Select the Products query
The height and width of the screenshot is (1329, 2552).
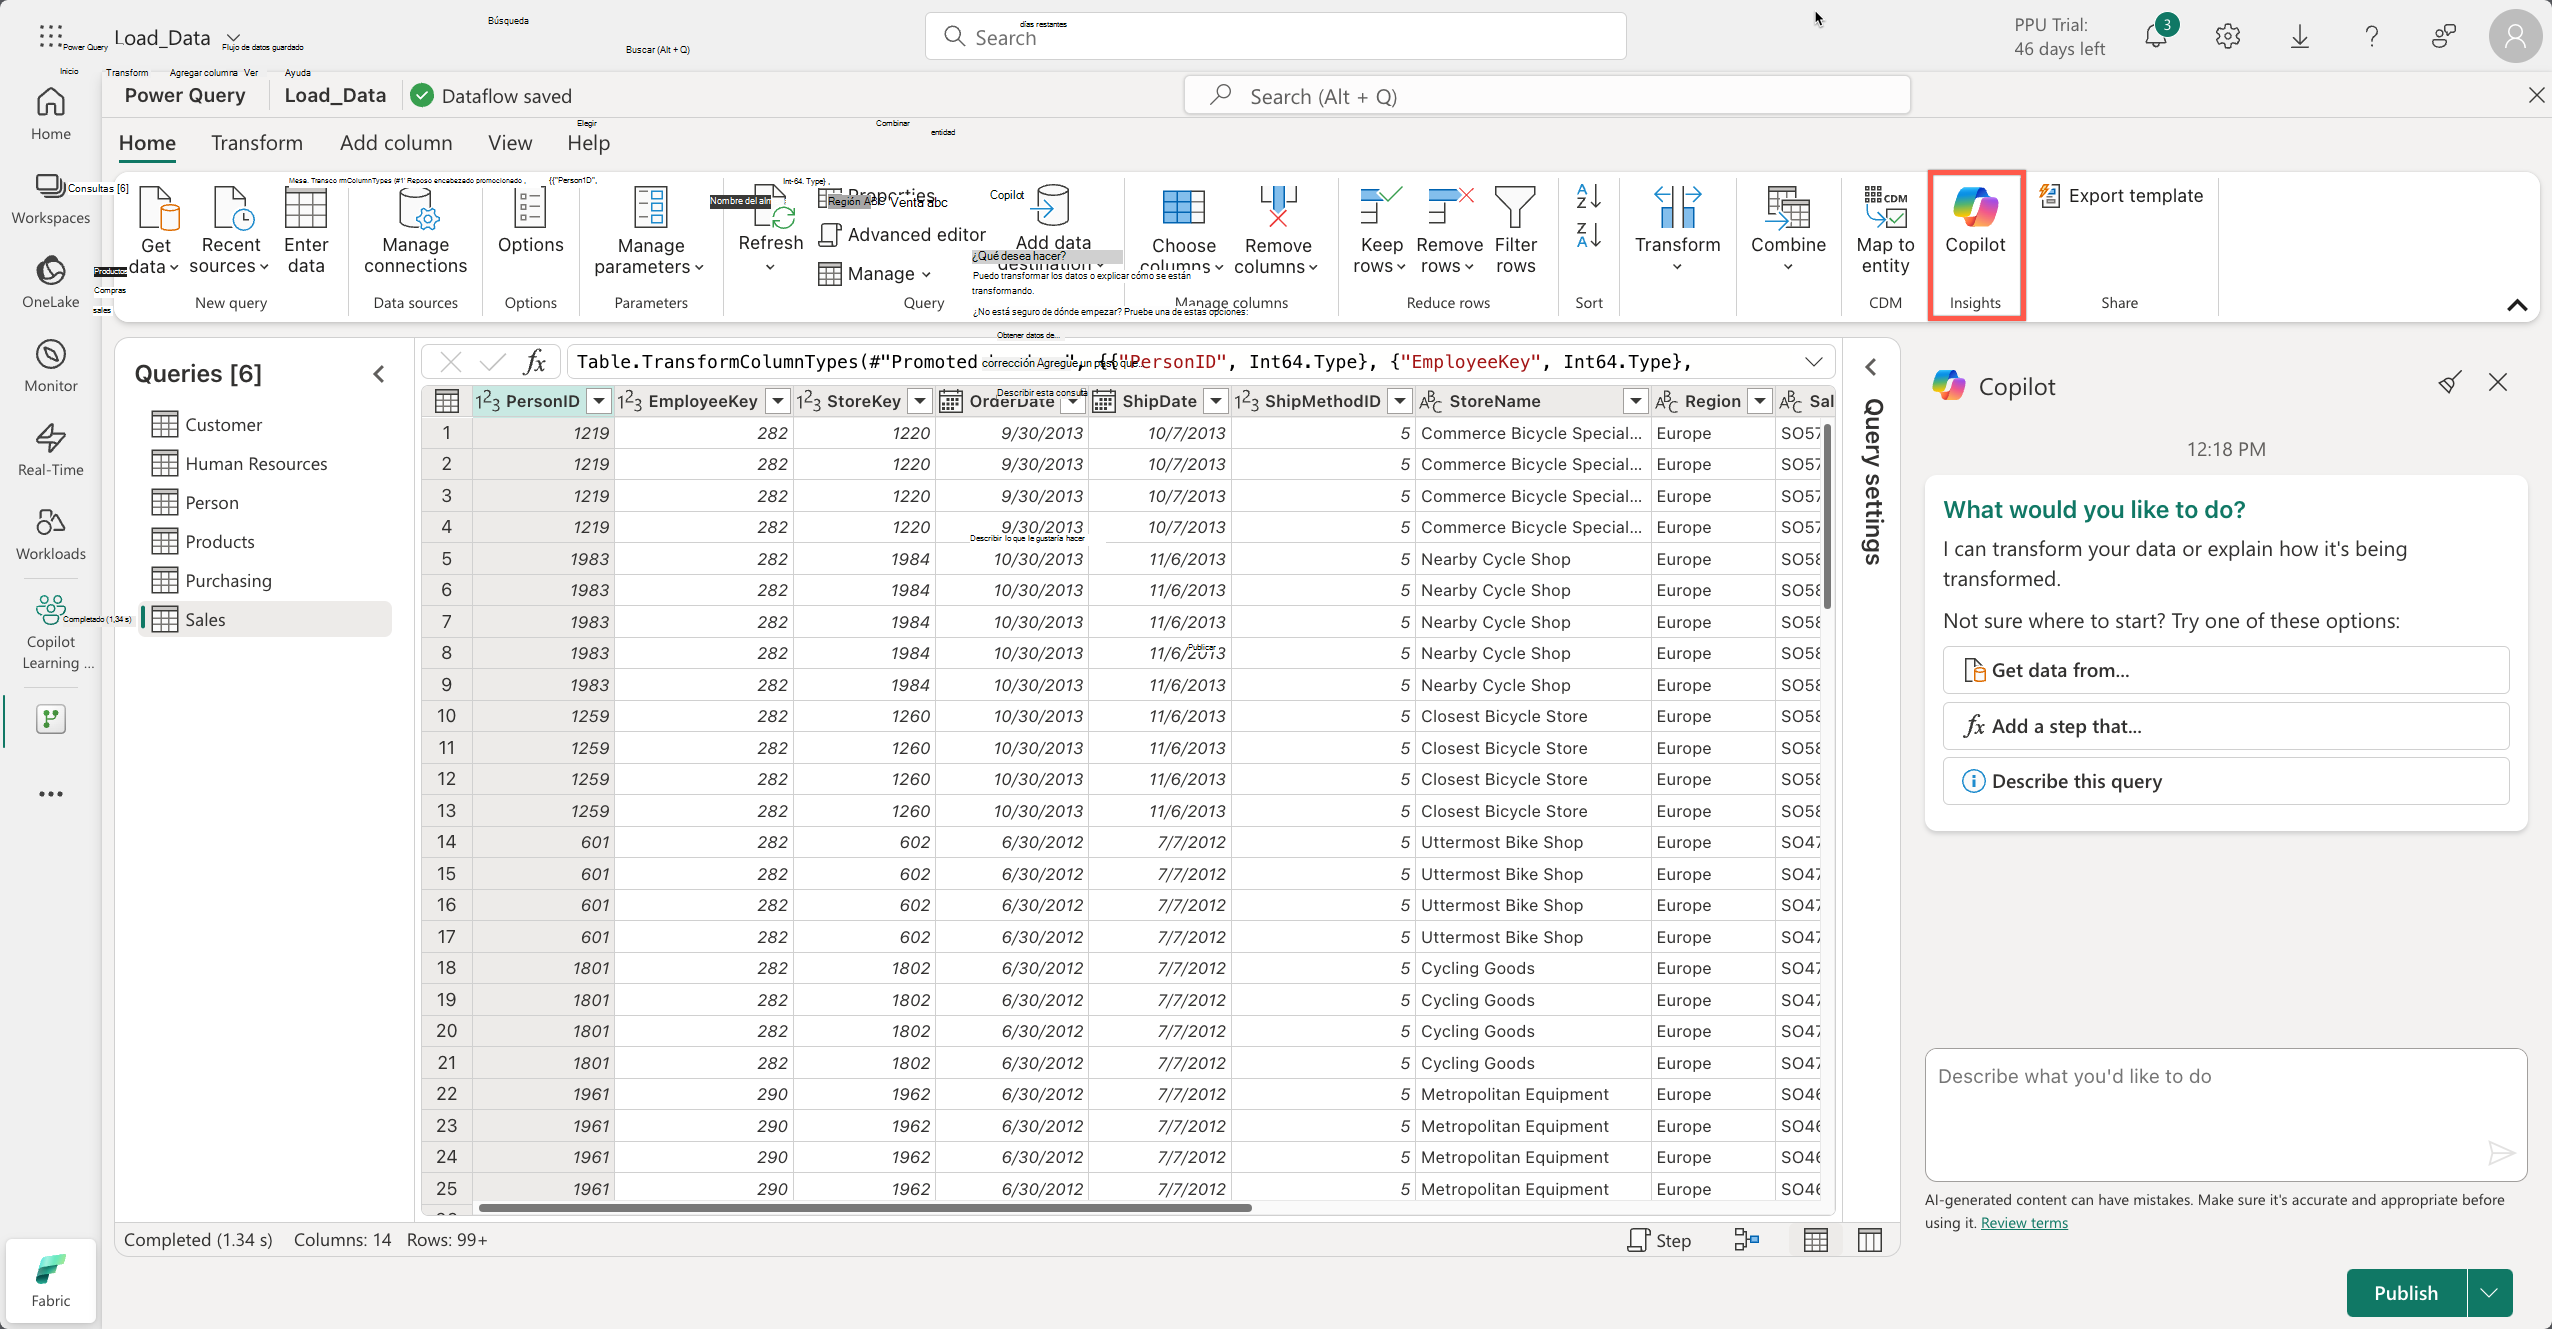265,542
